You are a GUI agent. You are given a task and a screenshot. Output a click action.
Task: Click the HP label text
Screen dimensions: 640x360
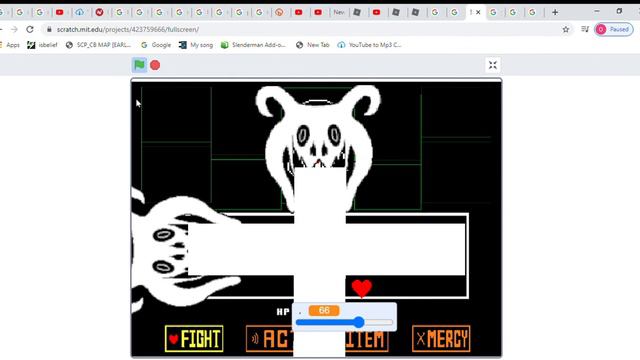point(283,312)
